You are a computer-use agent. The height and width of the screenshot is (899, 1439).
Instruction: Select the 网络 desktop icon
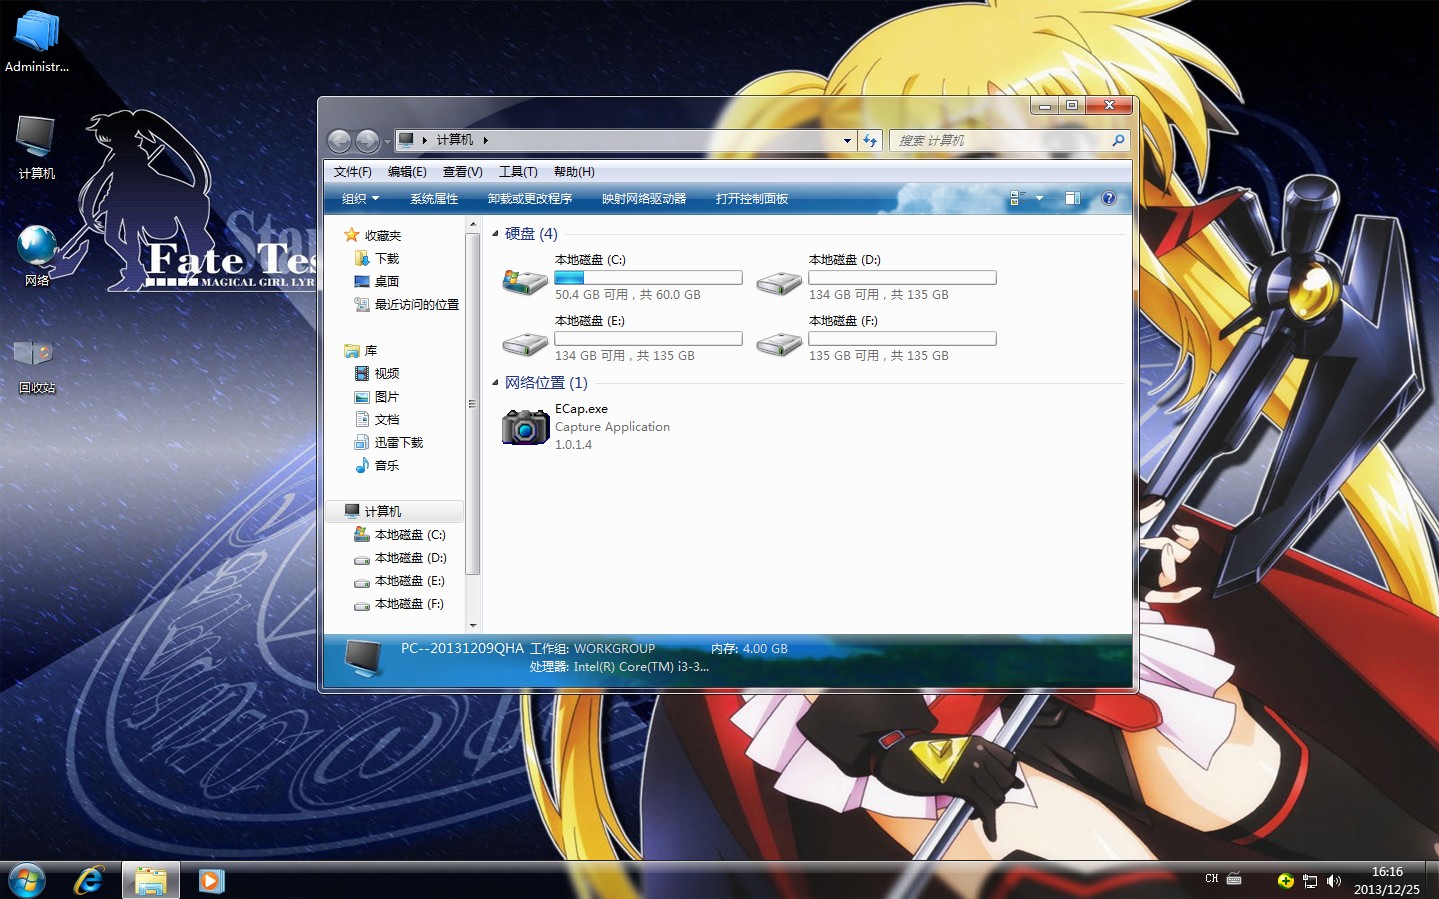(x=37, y=255)
